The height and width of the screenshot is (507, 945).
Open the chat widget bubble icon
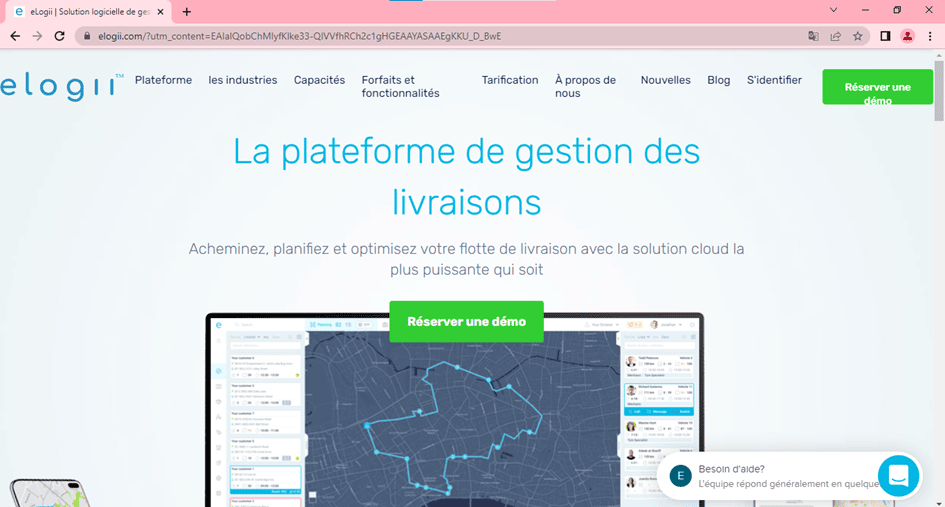point(897,476)
